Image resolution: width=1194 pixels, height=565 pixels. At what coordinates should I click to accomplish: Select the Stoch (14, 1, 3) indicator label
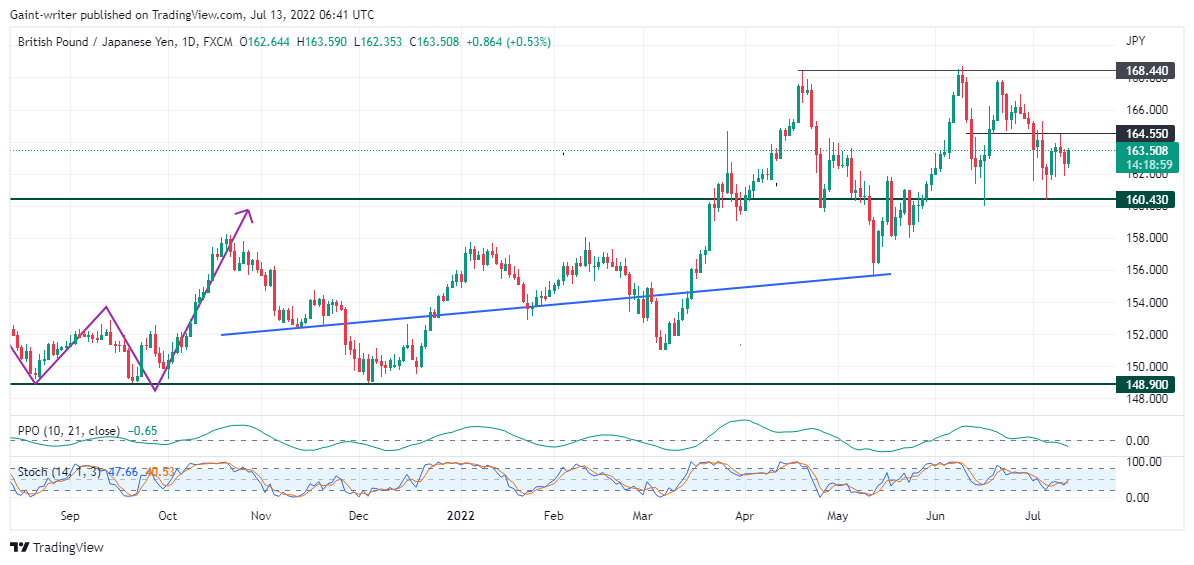59,472
